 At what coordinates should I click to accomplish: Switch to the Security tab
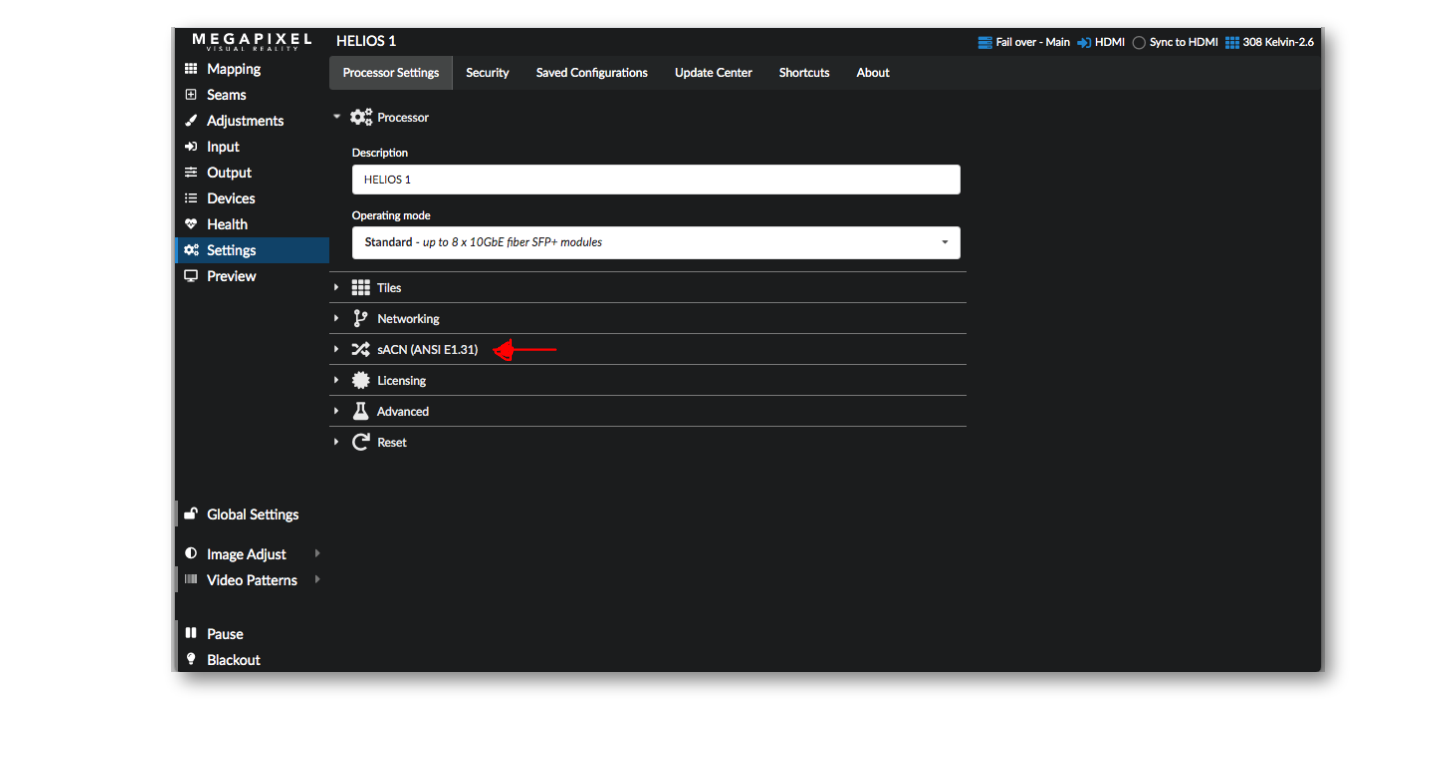pyautogui.click(x=487, y=73)
